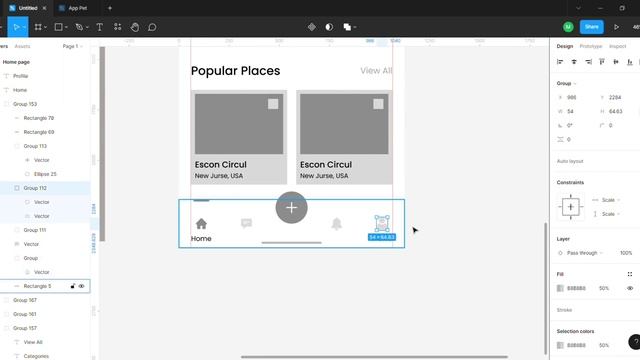Open Move tool options dropdown arrow

pos(24,27)
